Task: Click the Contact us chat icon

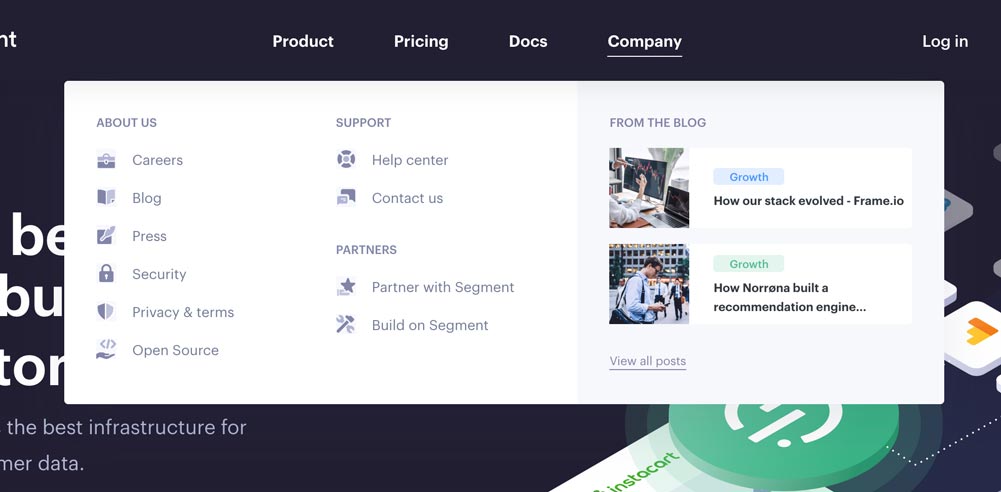Action: pyautogui.click(x=346, y=198)
